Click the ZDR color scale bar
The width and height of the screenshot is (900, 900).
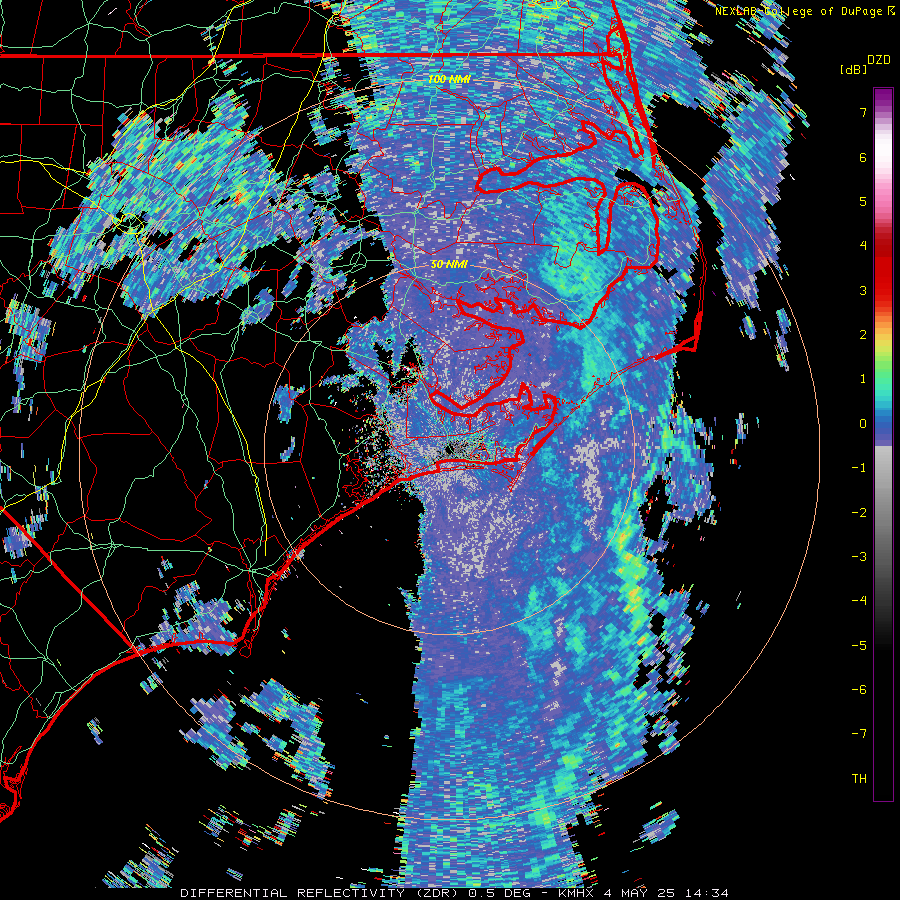pos(883,444)
